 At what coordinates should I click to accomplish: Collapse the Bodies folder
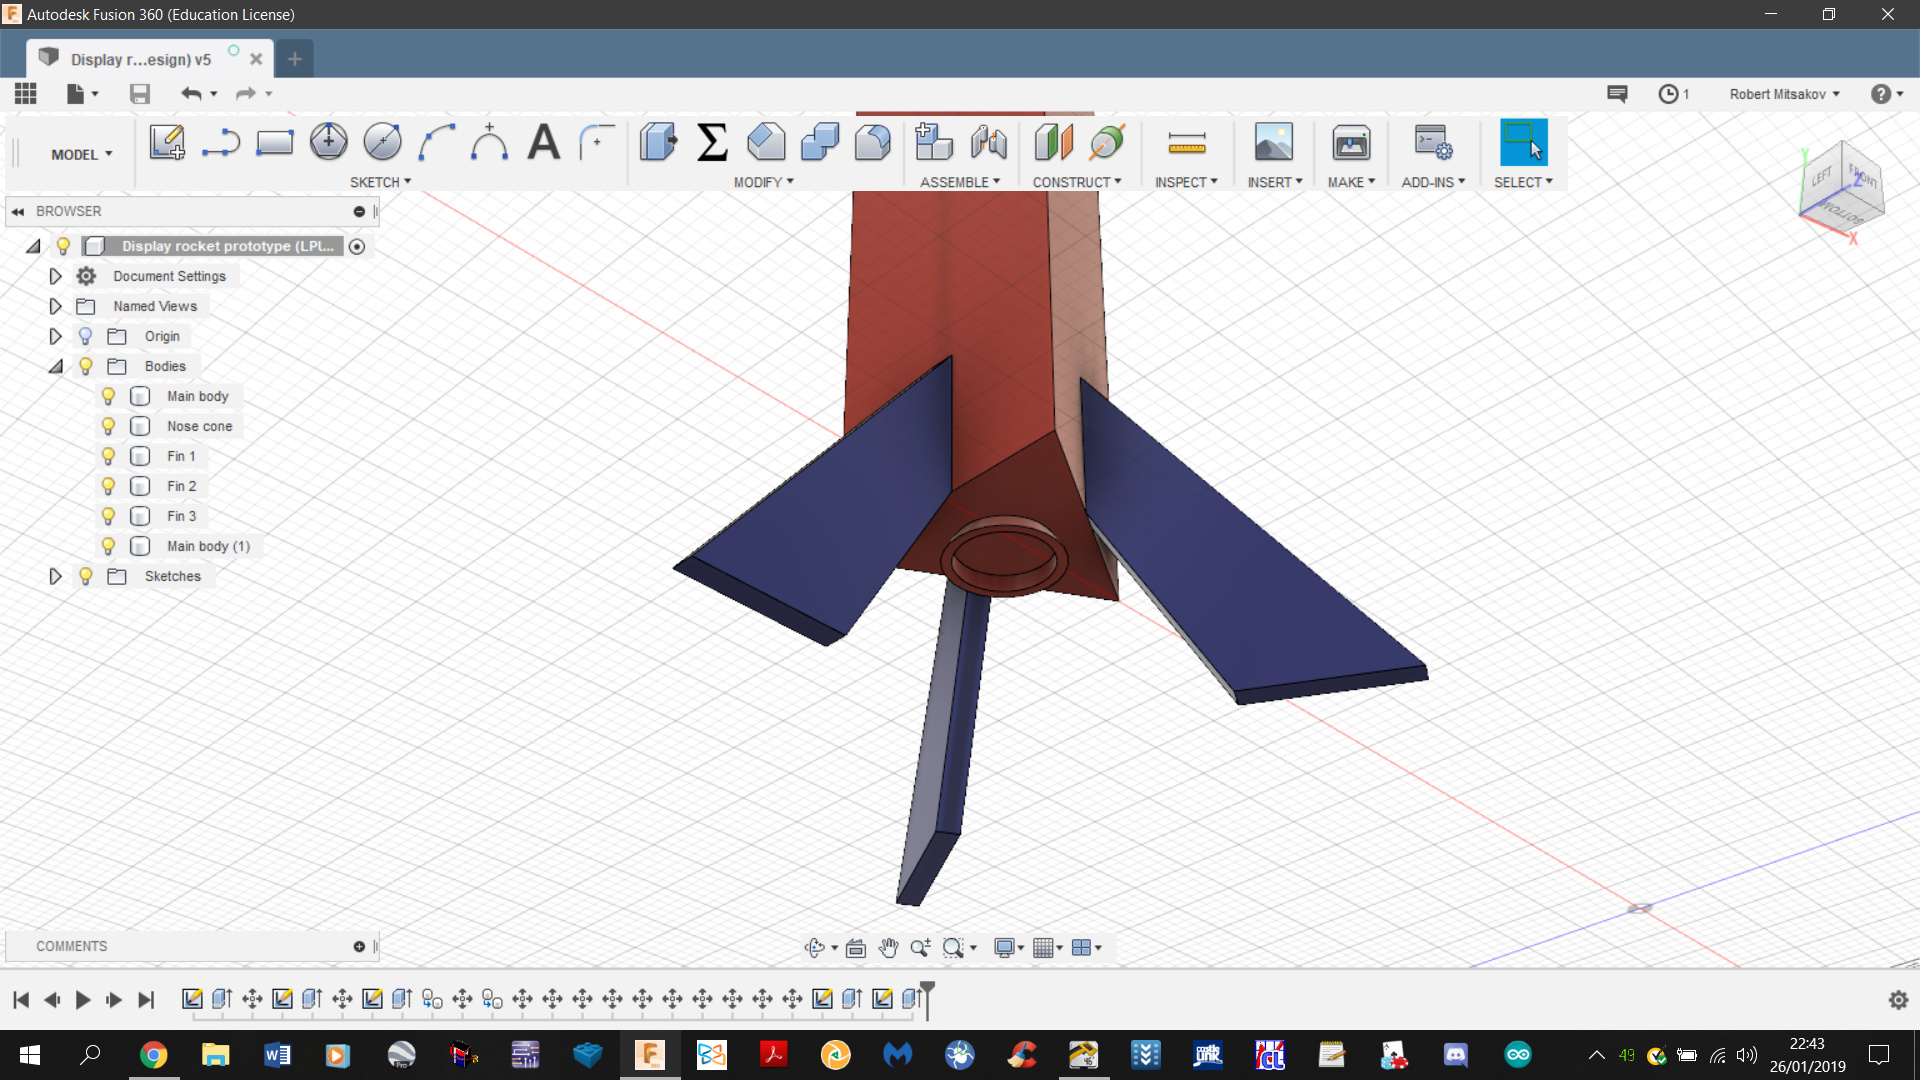(56, 366)
